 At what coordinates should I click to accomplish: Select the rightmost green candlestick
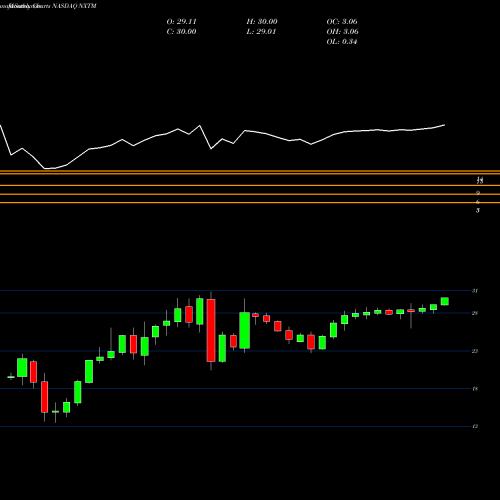(445, 301)
